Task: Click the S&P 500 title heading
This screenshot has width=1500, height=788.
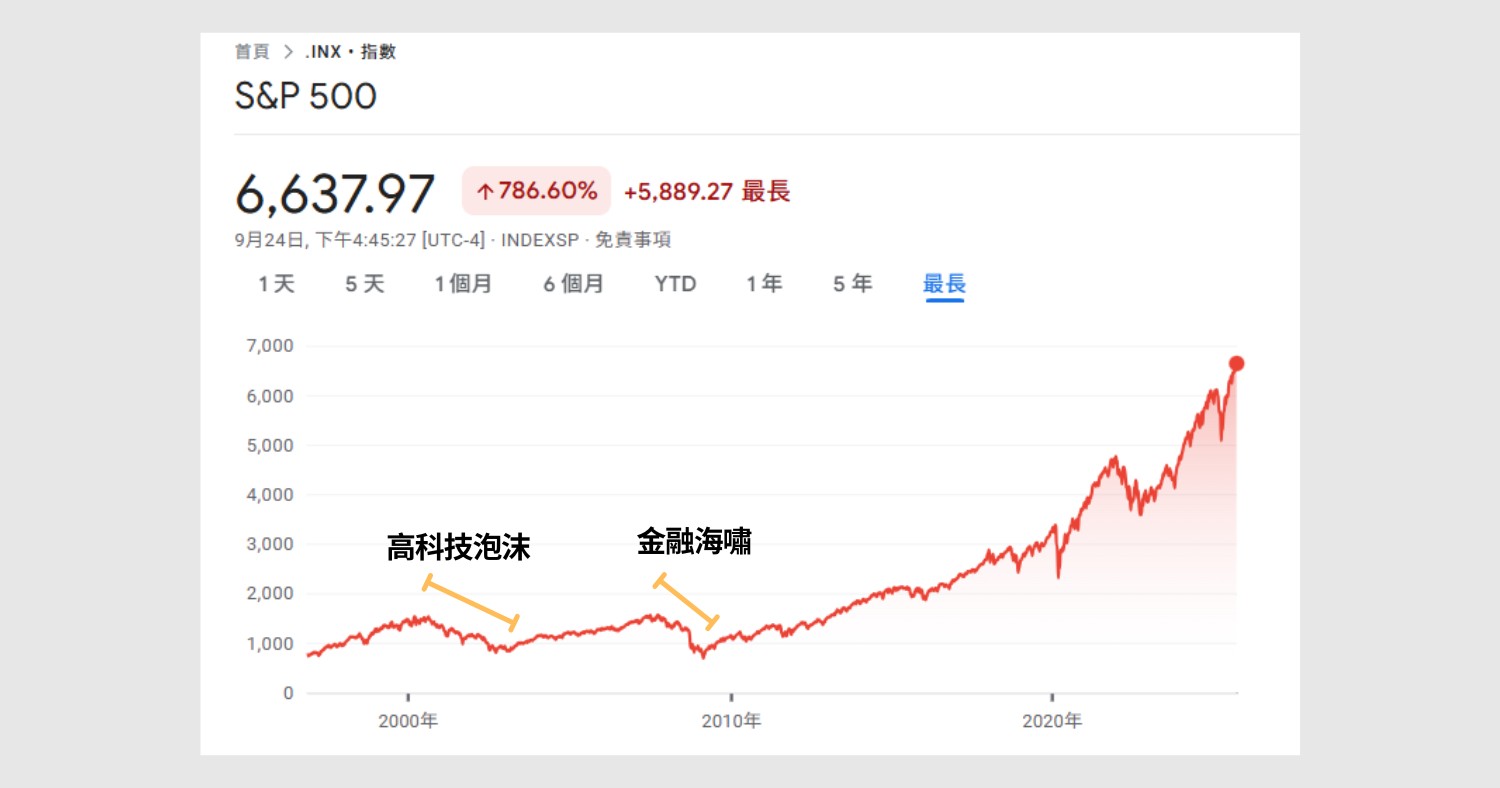Action: click(305, 96)
